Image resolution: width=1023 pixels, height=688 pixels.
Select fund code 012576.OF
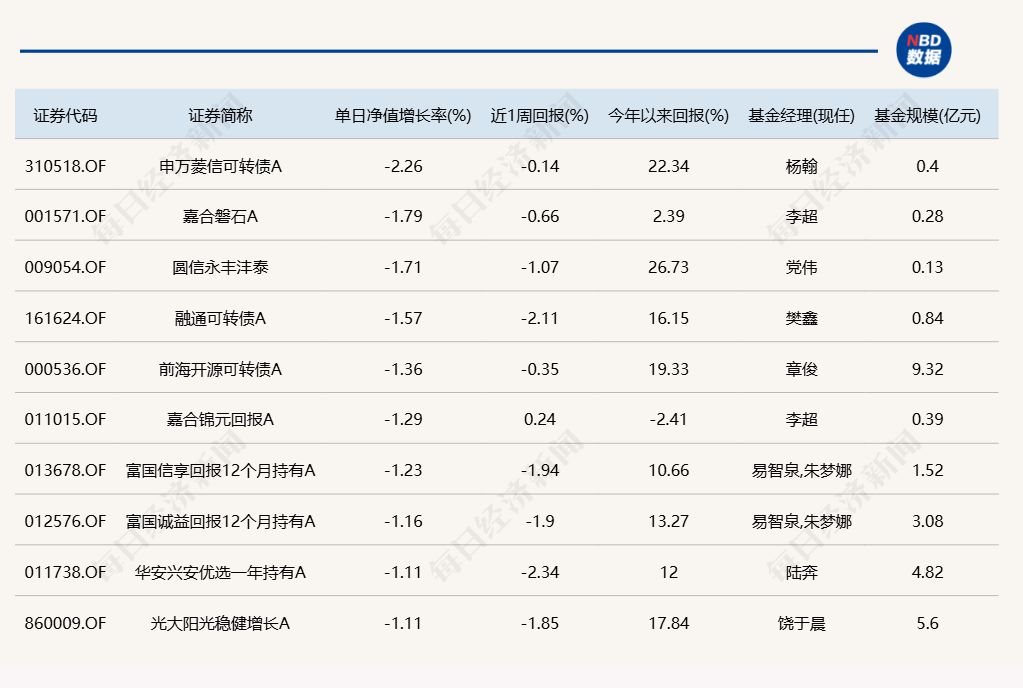tap(65, 521)
